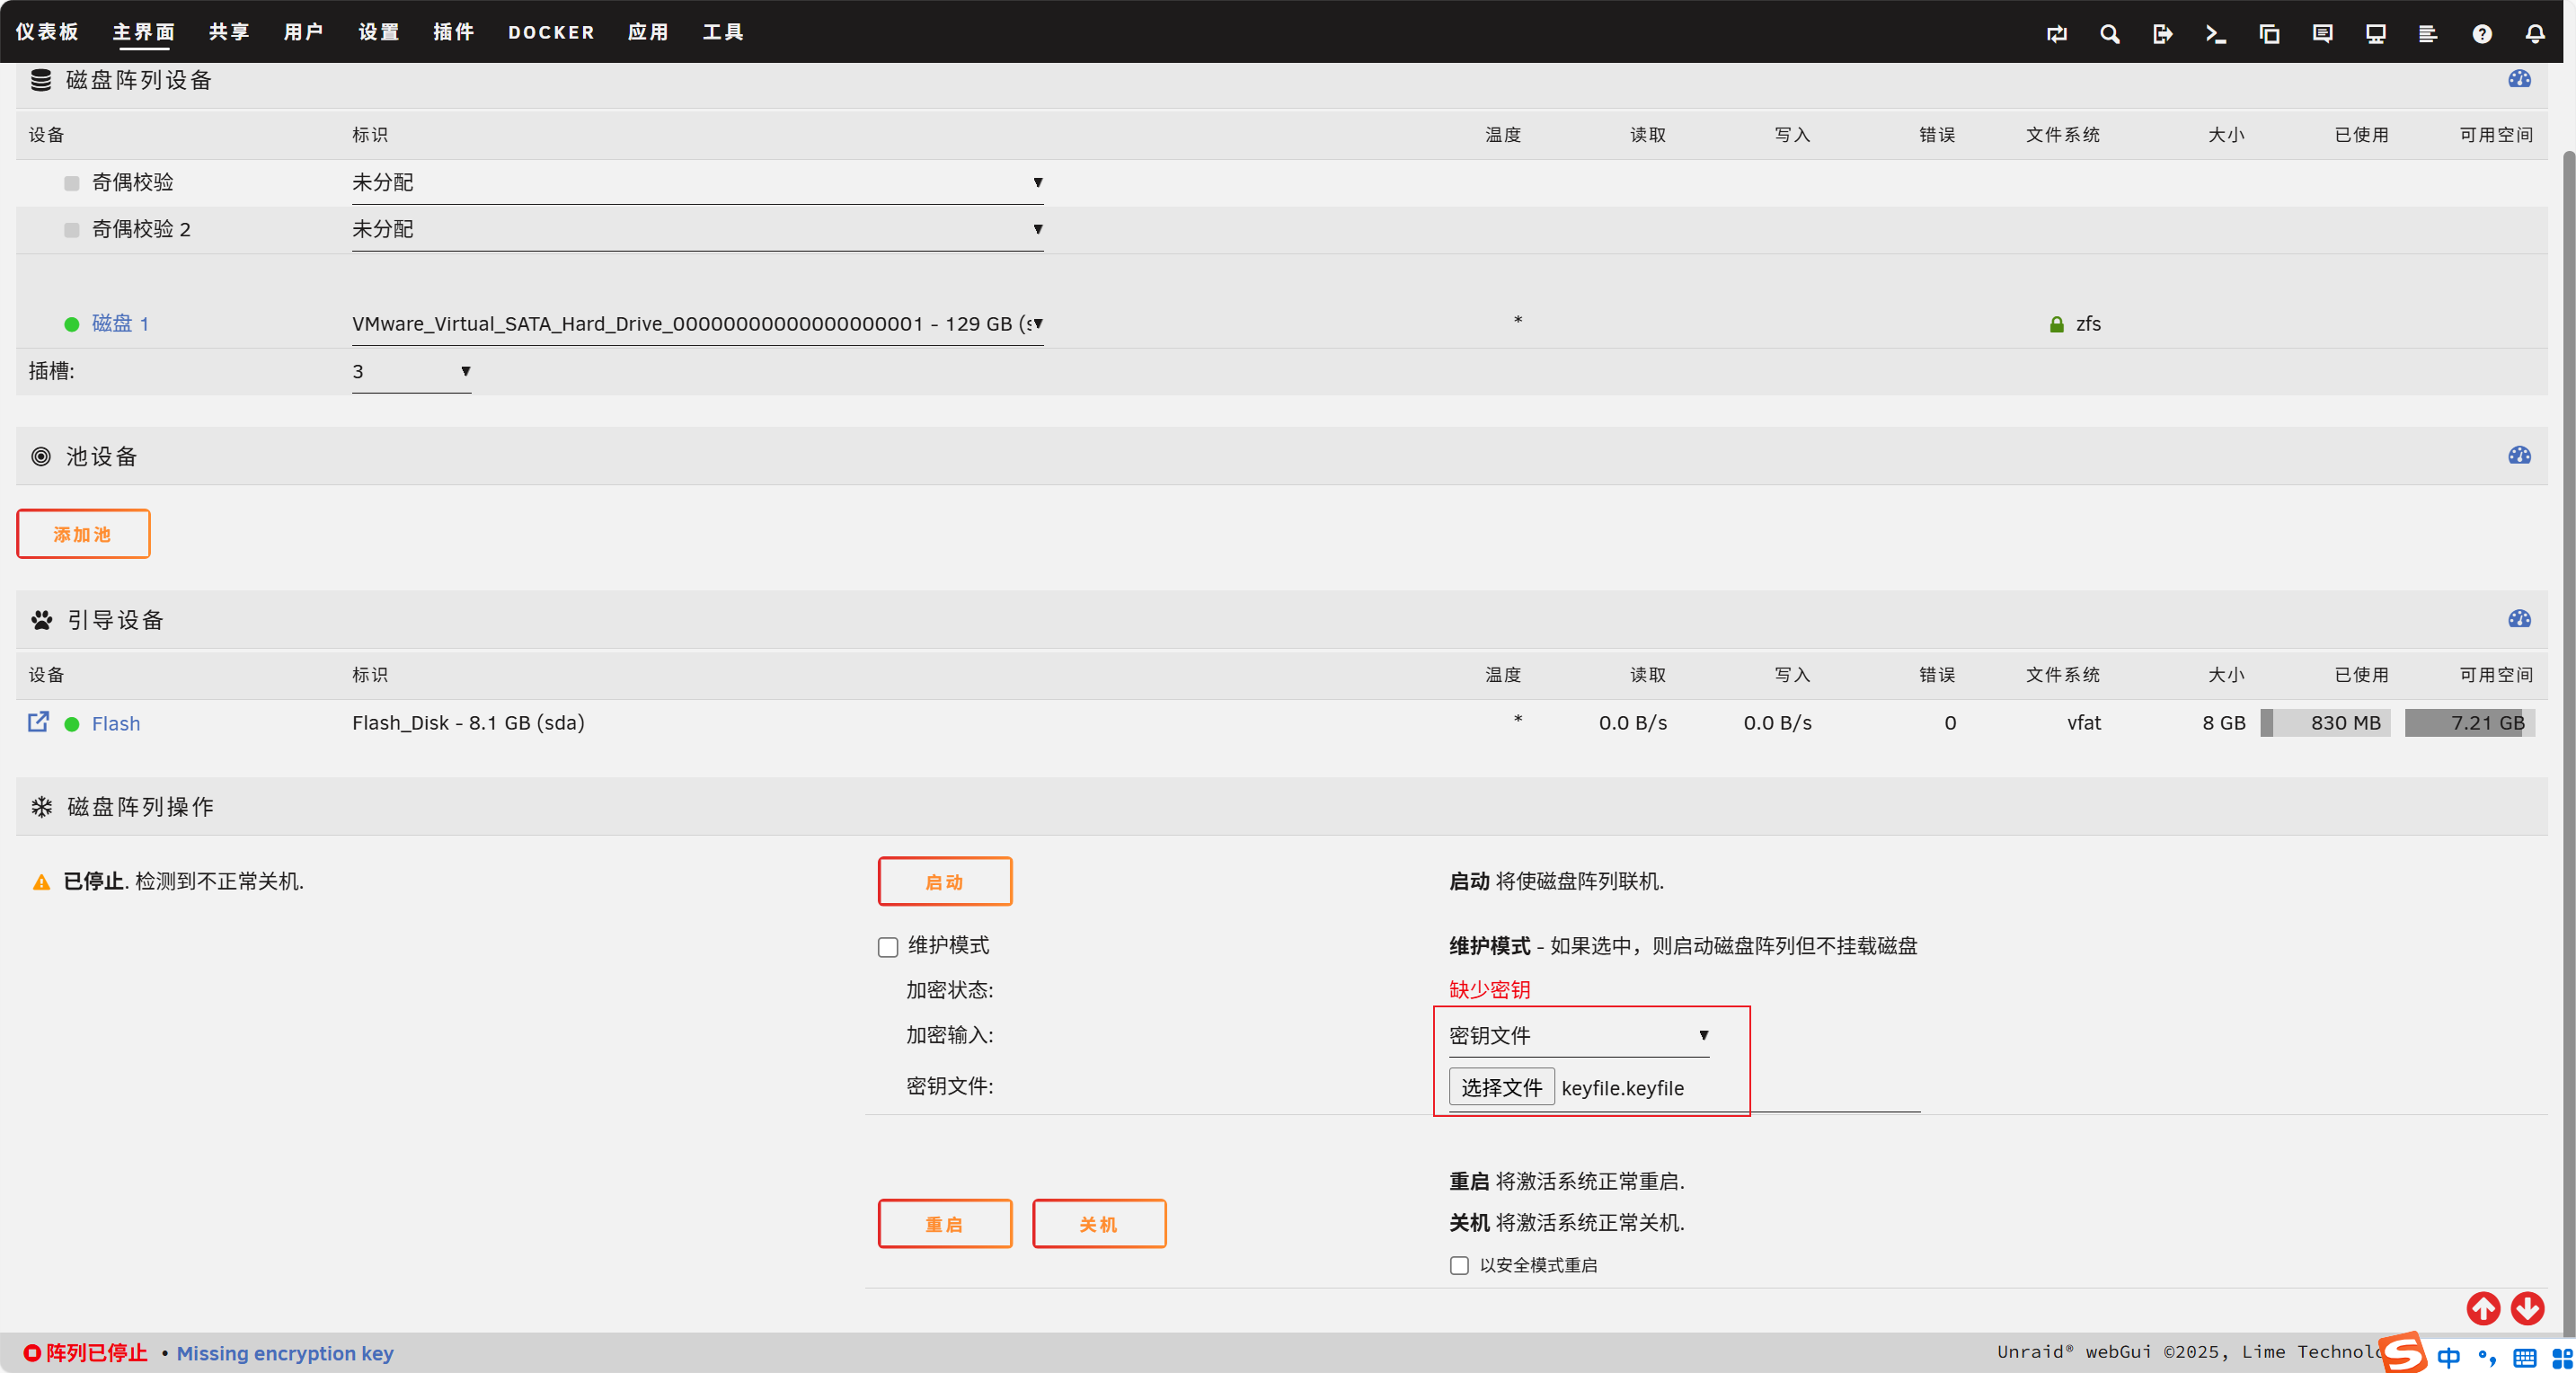Enable the 维护模式 checkbox

point(888,947)
